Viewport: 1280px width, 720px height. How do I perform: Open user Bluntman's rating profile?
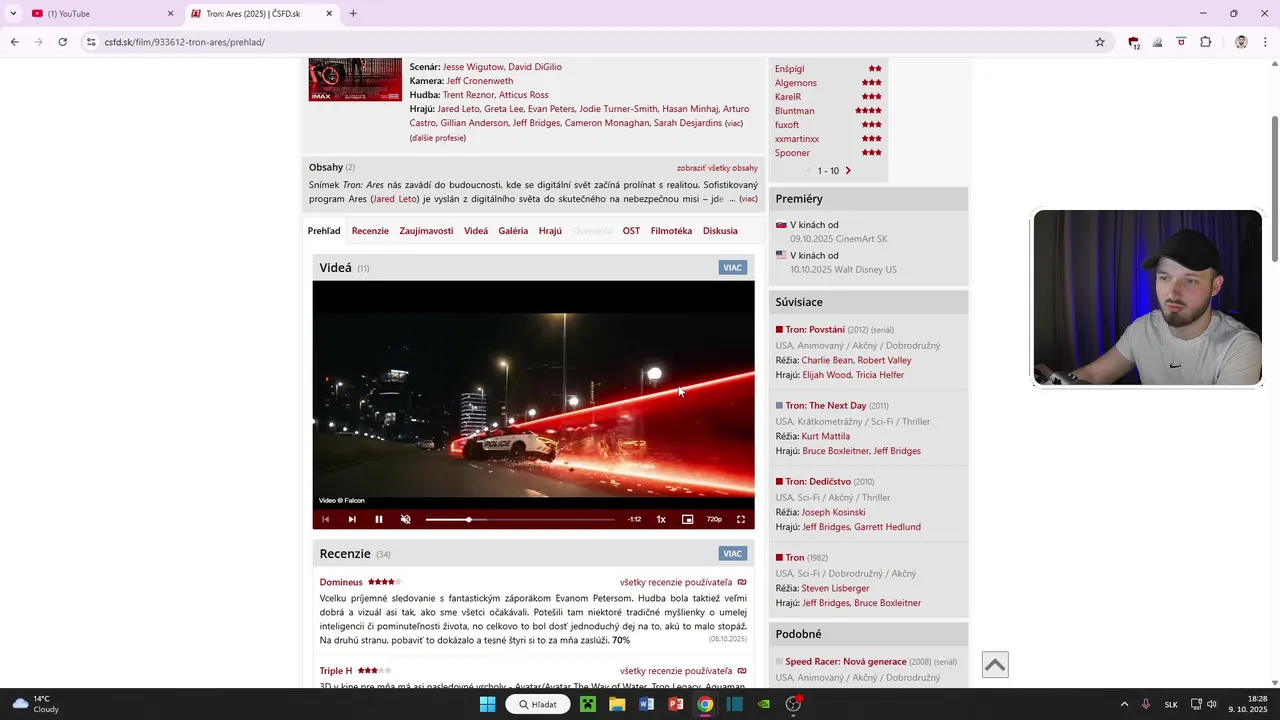pyautogui.click(x=795, y=111)
